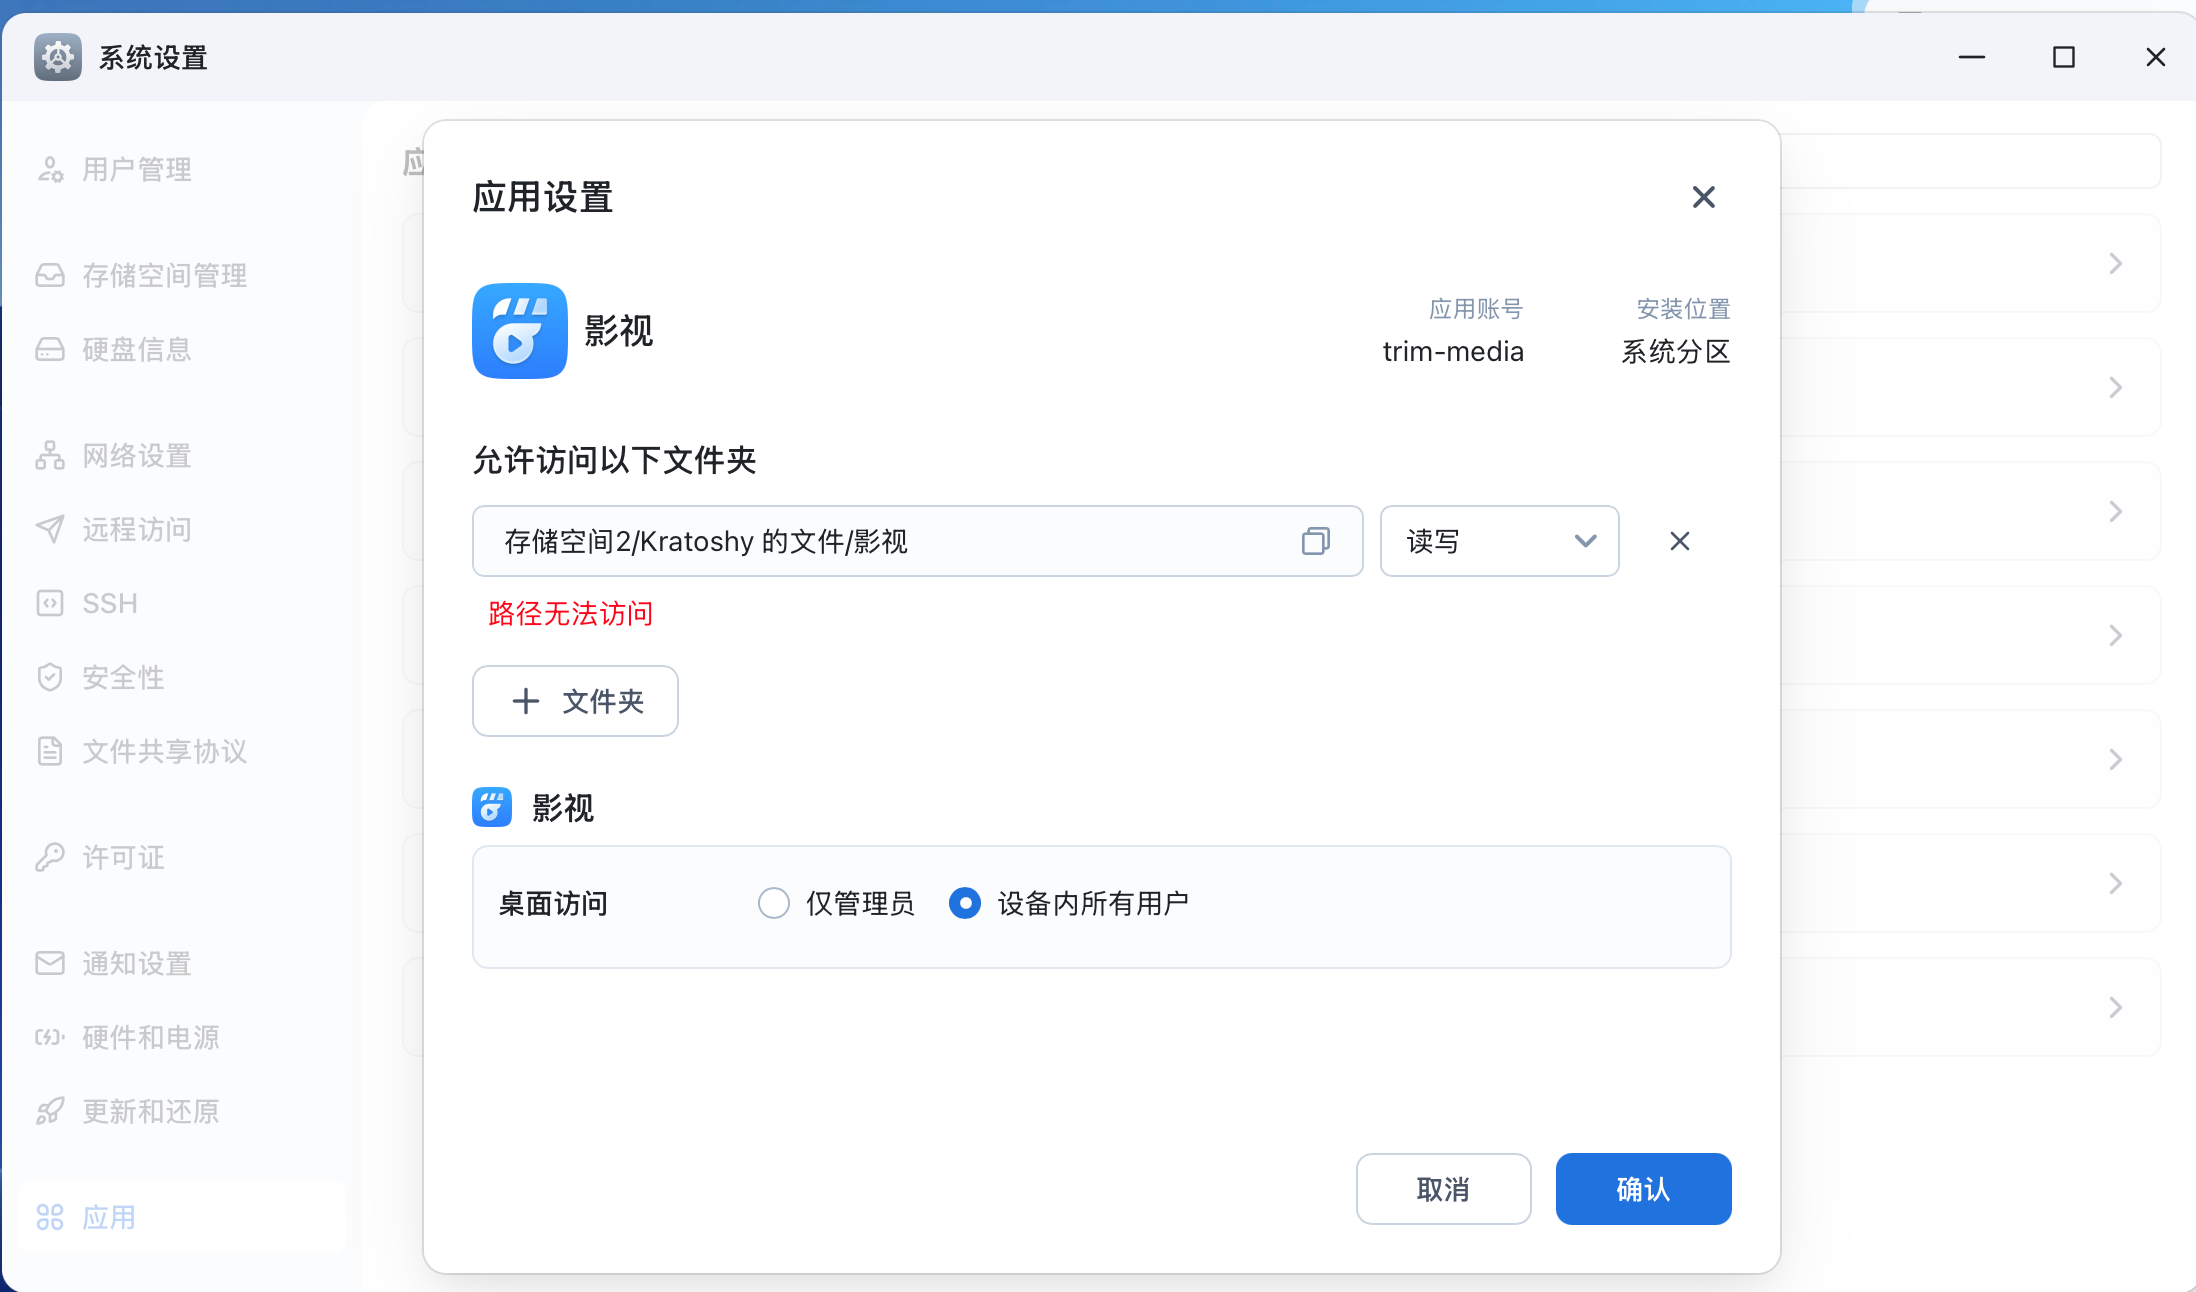2196x1292 pixels.
Task: Open 更新和还原 from the sidebar
Action: click(151, 1112)
